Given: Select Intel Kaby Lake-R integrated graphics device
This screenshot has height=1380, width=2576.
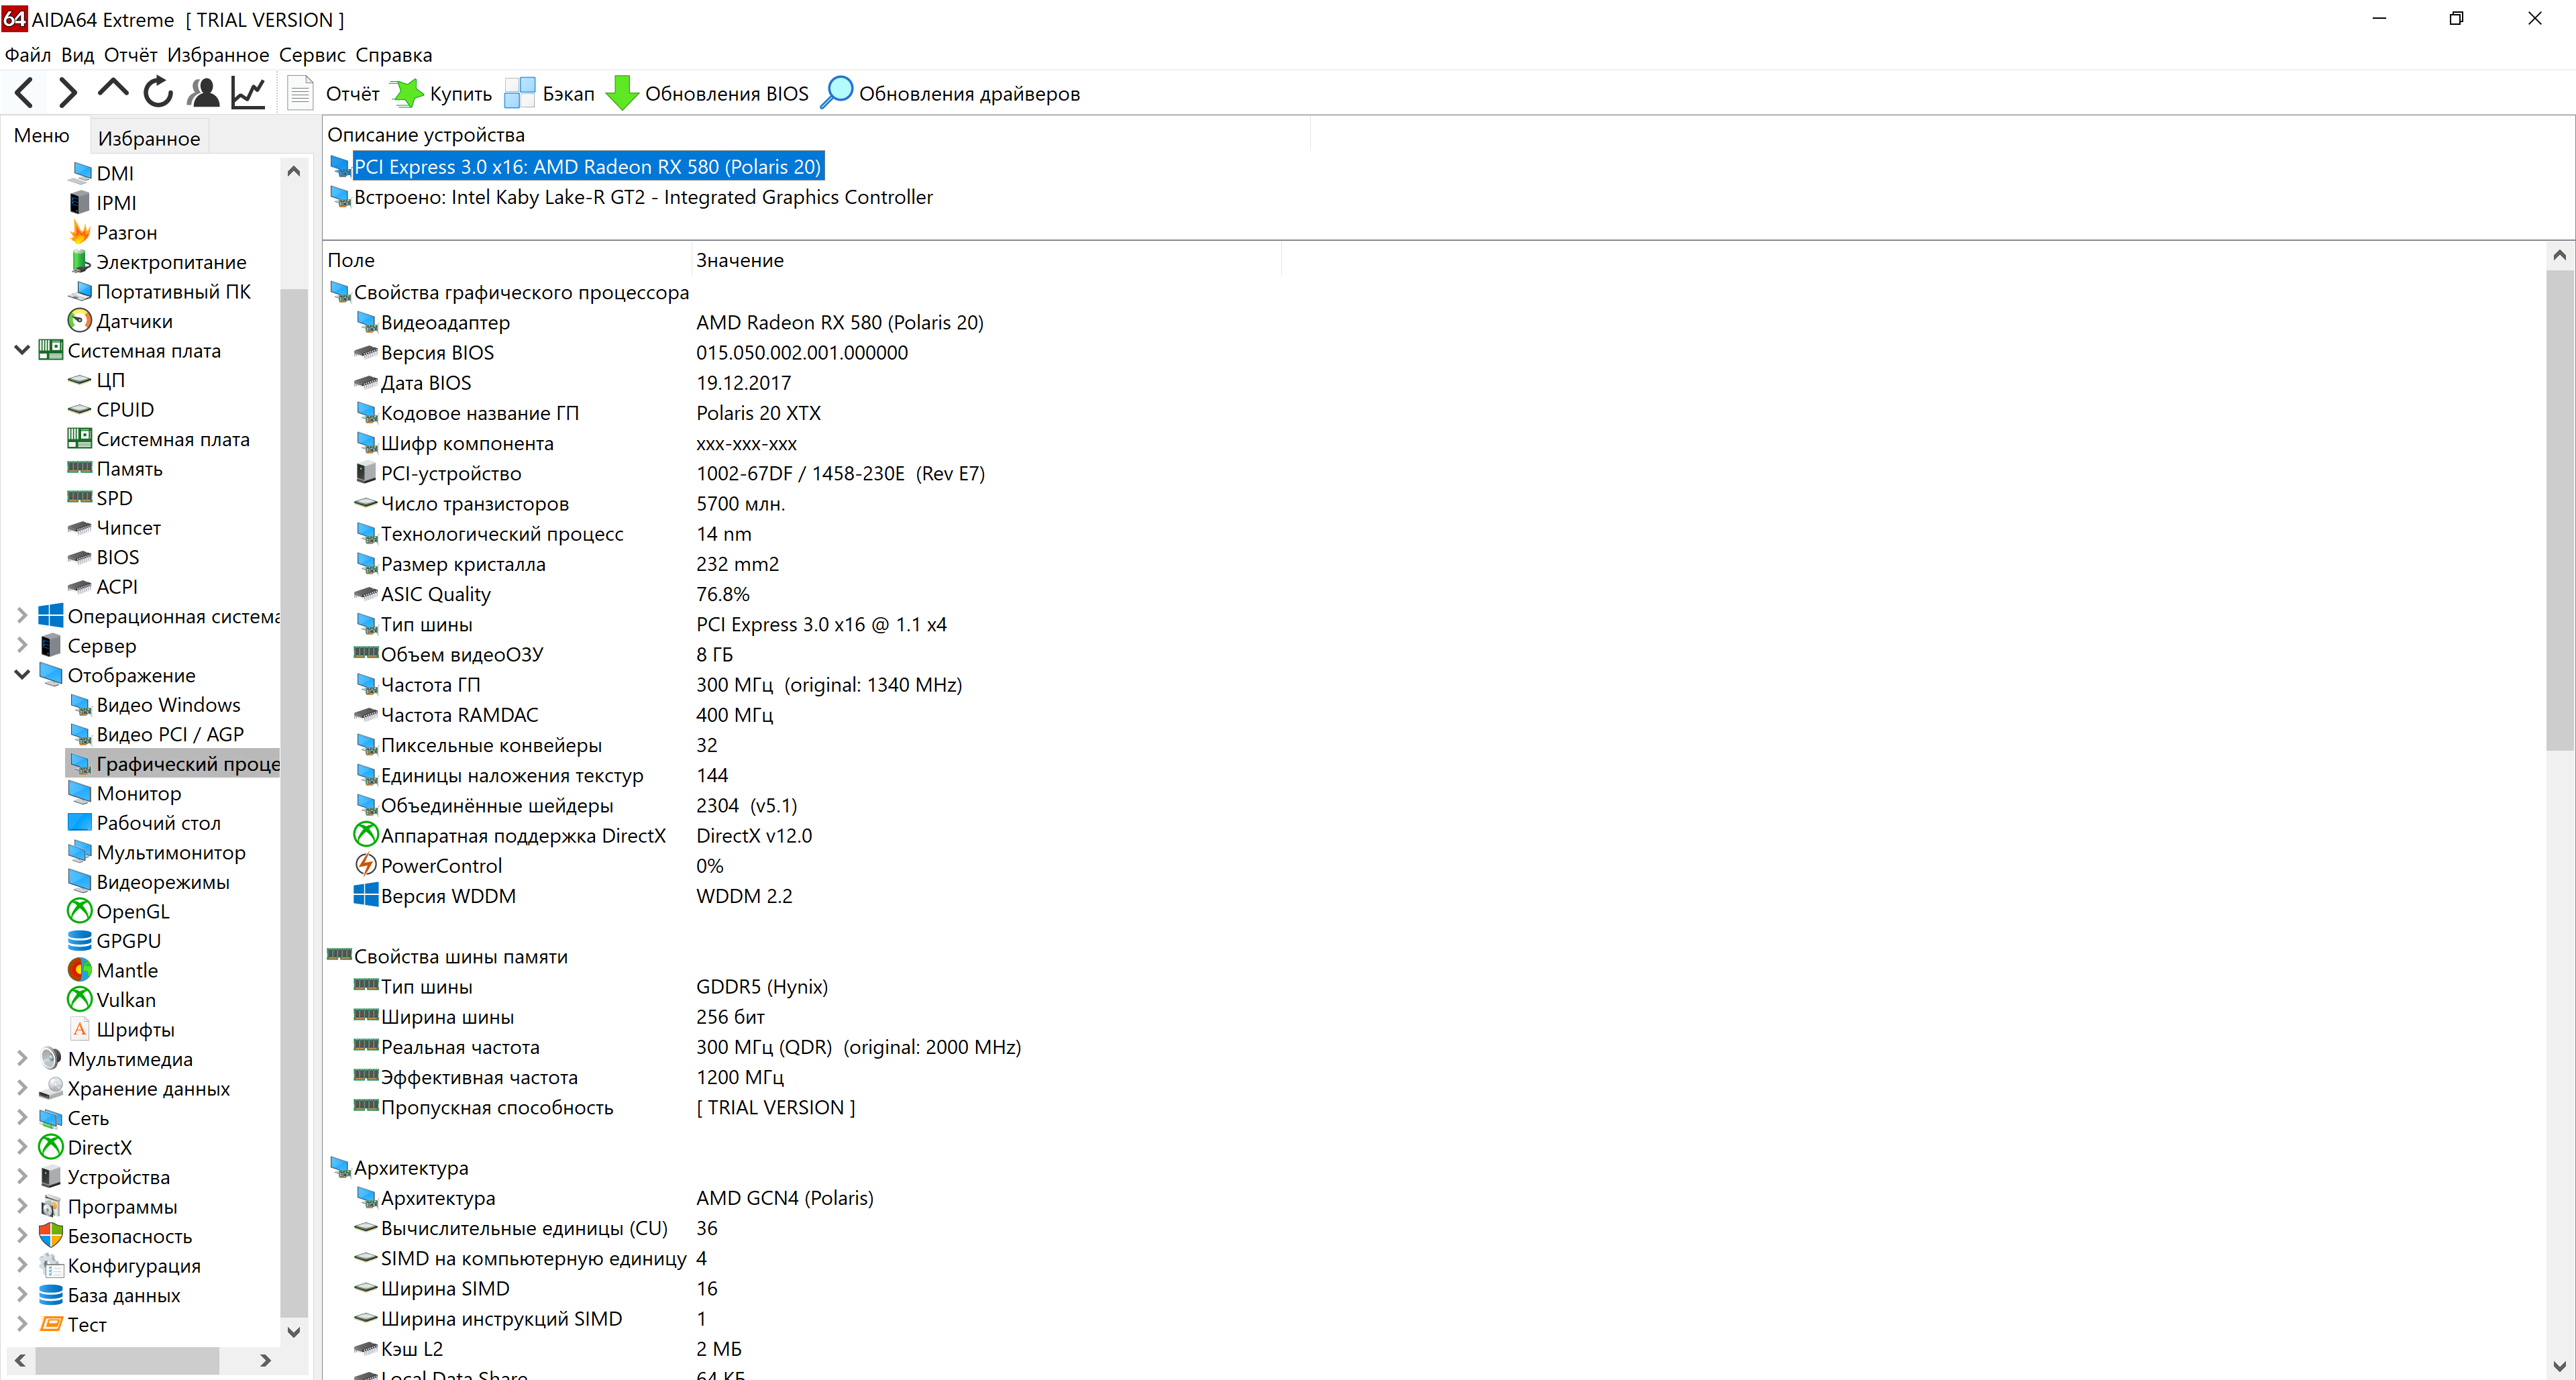Looking at the screenshot, I should coord(631,197).
